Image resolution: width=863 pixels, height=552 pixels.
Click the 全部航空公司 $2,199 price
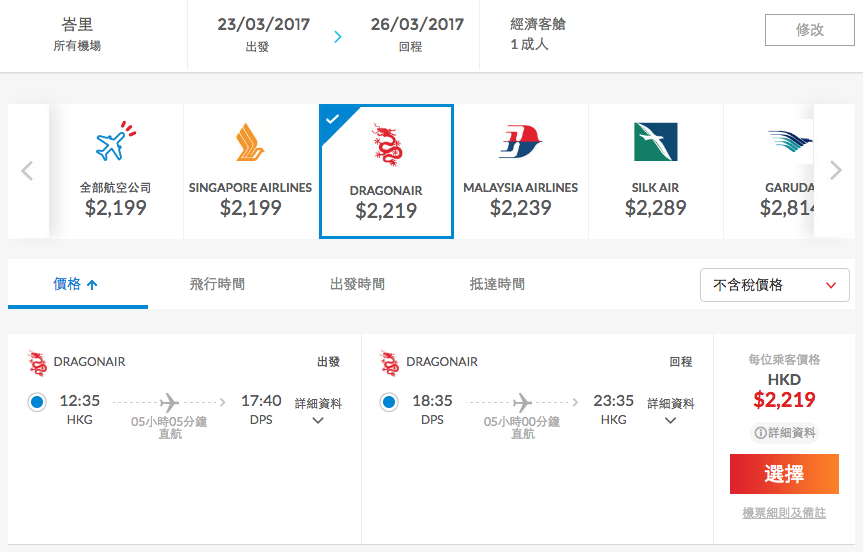(x=116, y=207)
